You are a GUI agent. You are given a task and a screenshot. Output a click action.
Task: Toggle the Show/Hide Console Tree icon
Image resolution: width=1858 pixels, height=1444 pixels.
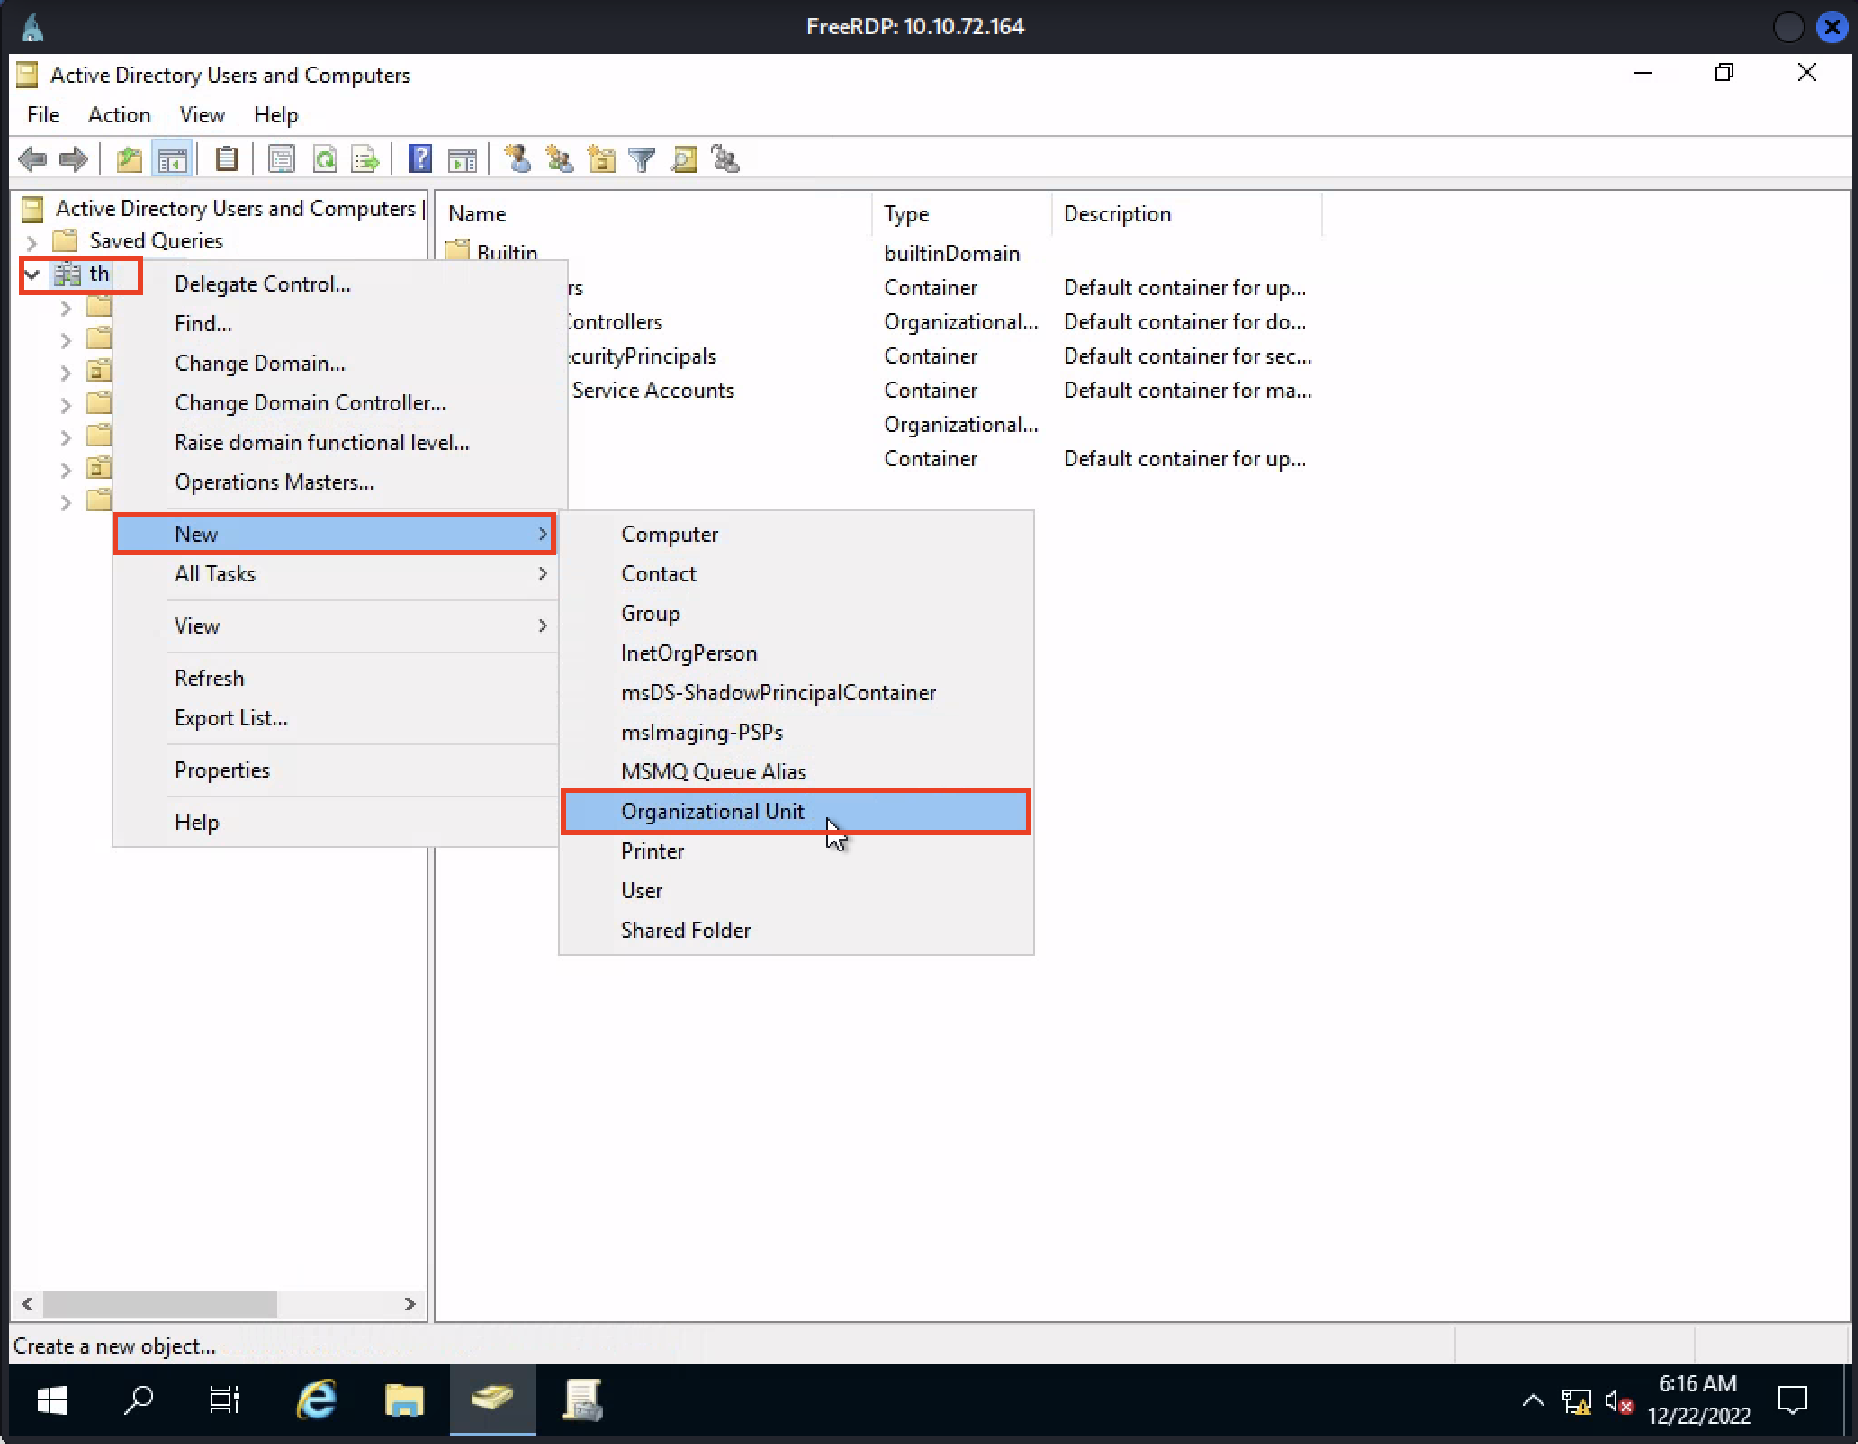point(172,159)
